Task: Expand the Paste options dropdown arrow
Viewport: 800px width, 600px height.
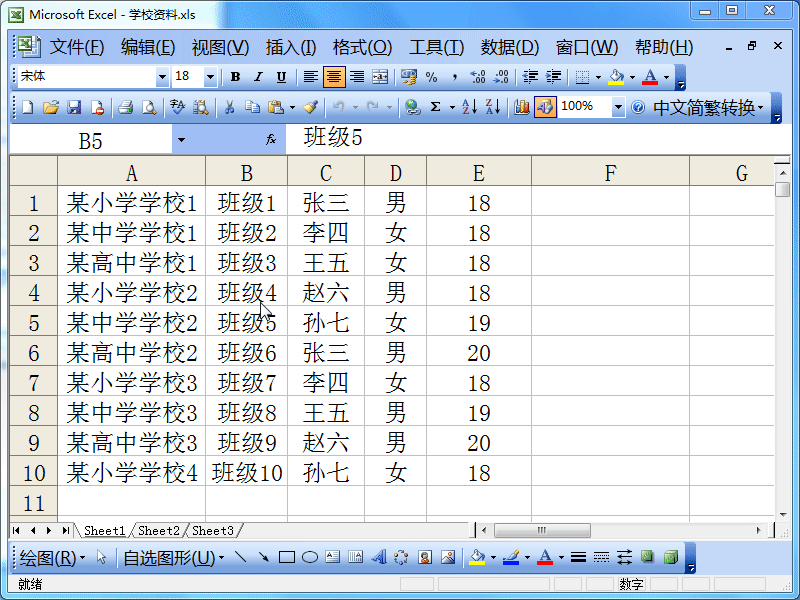Action: point(292,108)
